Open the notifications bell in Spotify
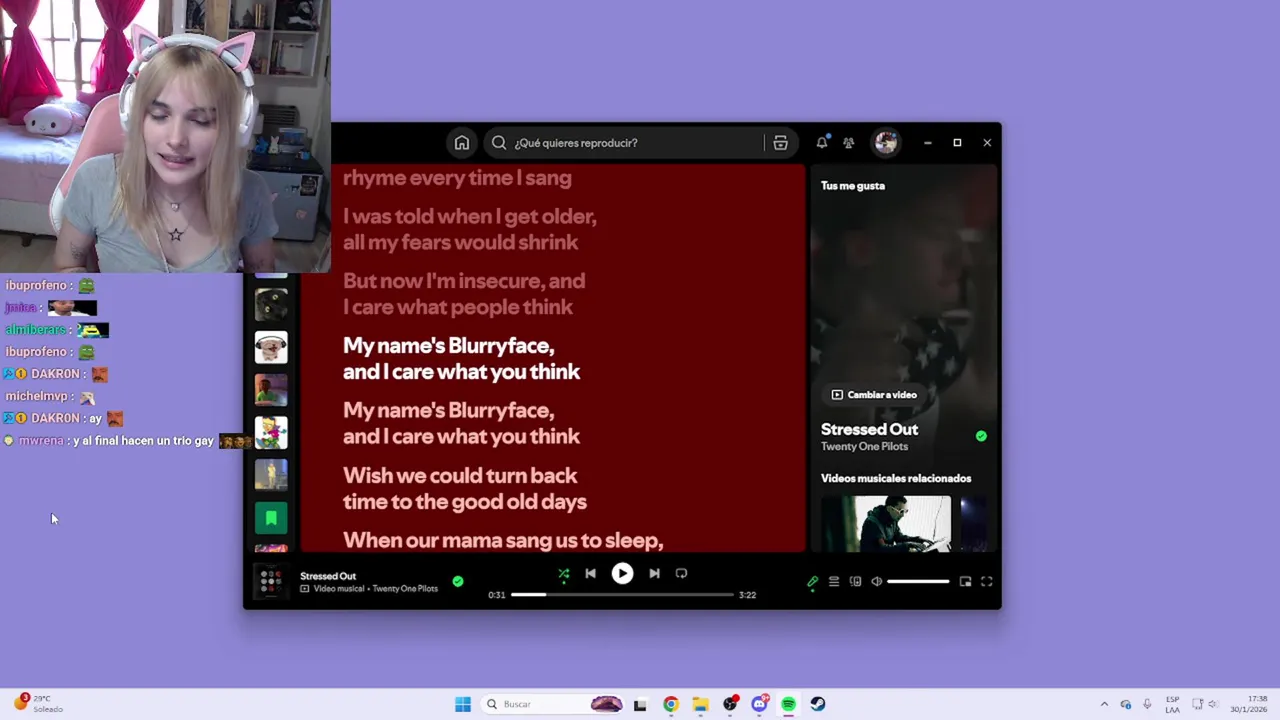 pyautogui.click(x=822, y=143)
